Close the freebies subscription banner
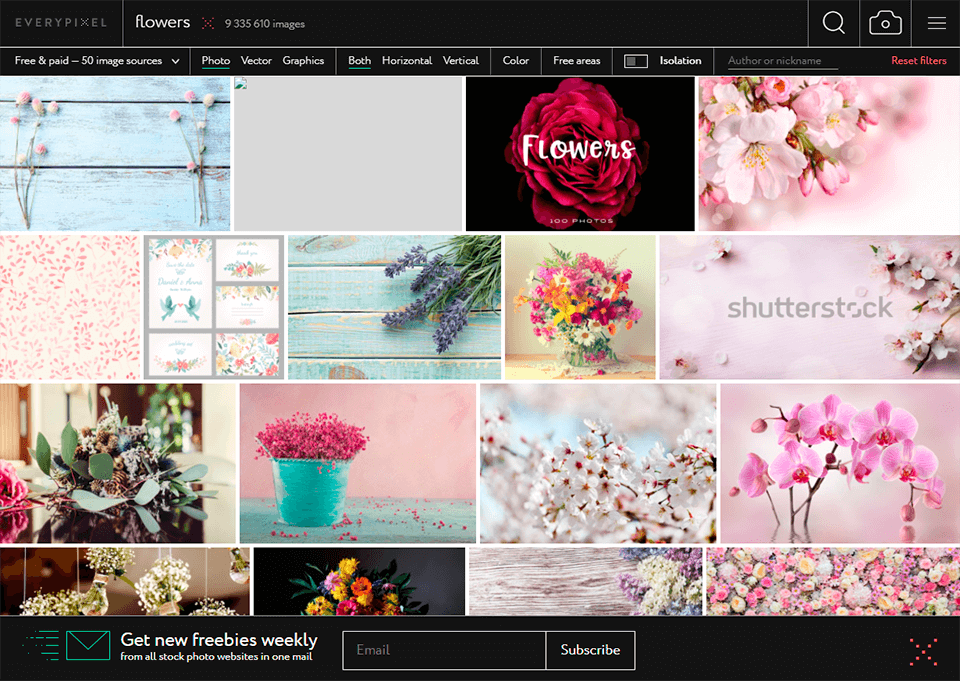This screenshot has width=960, height=681. tap(923, 651)
